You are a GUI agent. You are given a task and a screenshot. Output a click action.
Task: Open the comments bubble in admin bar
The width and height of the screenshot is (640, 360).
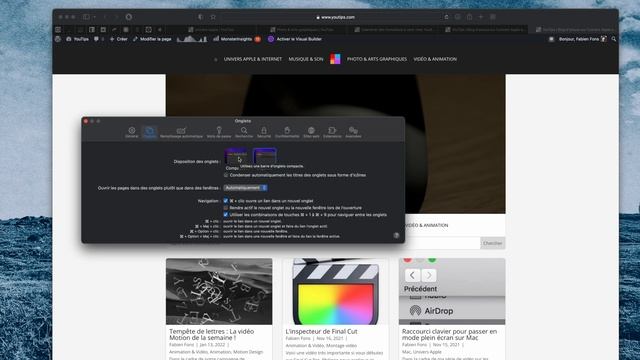(96, 39)
